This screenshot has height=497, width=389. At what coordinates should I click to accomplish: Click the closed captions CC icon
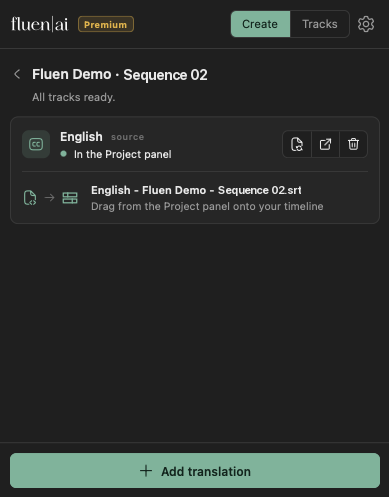(x=36, y=144)
